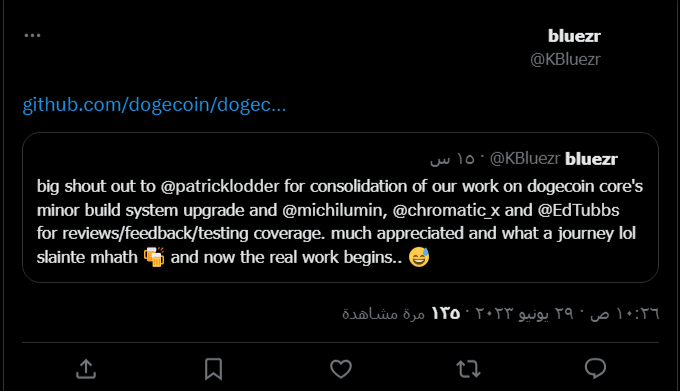Open the three-dot more options menu
This screenshot has width=680, height=391.
33,35
